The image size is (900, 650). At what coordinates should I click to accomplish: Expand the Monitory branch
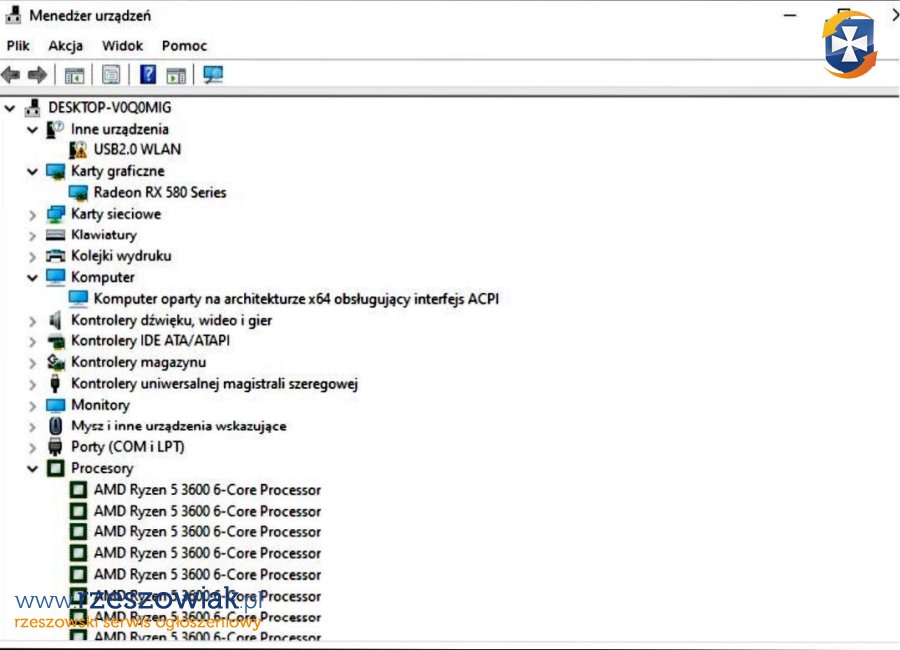pos(33,406)
